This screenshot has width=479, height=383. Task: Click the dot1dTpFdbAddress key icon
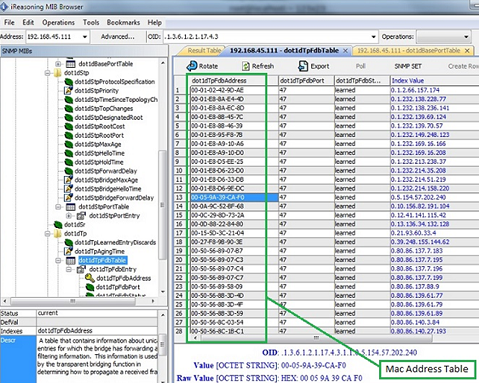pos(90,278)
